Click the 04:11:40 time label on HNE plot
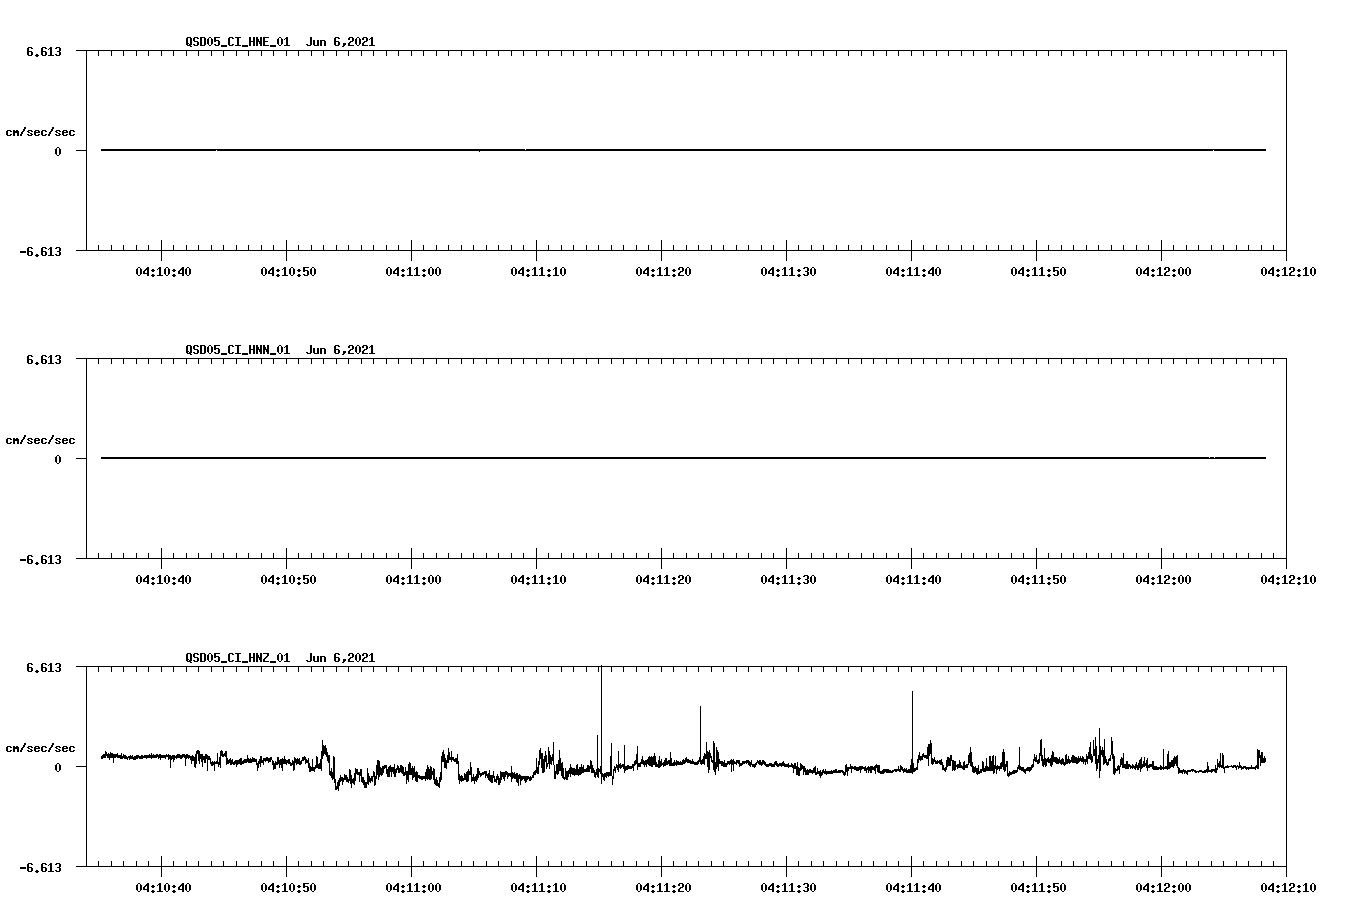This screenshot has width=1358, height=924. point(913,271)
